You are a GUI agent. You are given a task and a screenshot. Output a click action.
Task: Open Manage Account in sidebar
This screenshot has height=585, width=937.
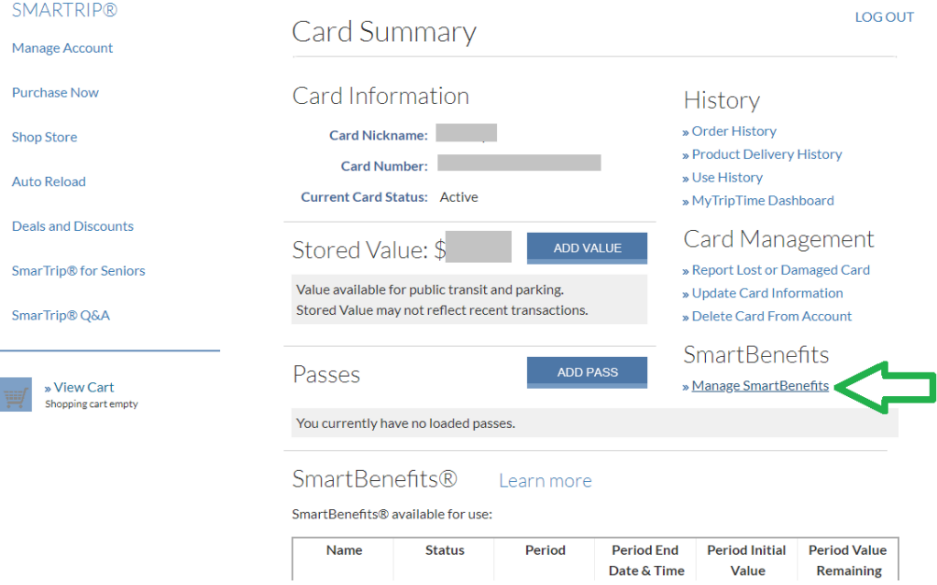coord(62,48)
